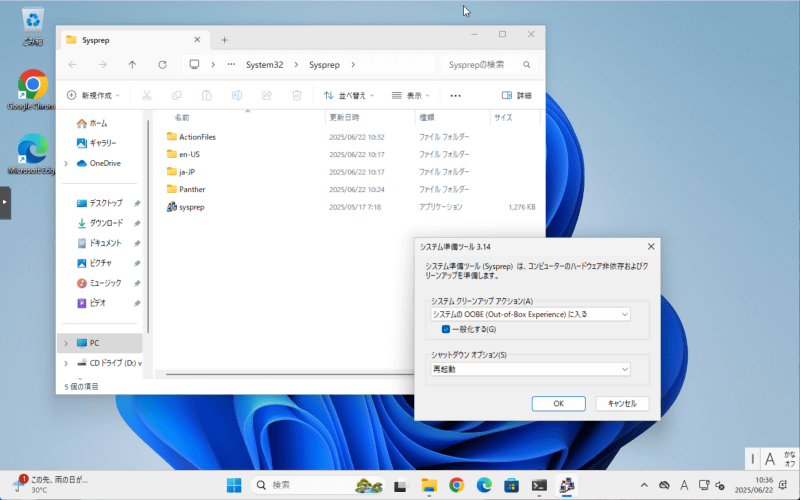Go back with the left arrow in Explorer

click(72, 65)
